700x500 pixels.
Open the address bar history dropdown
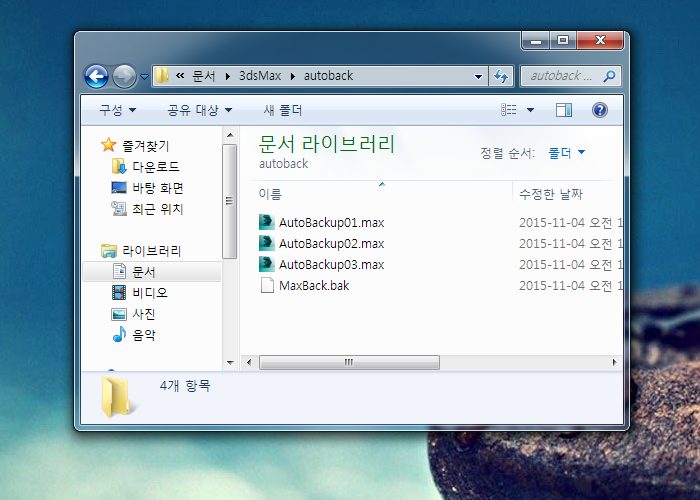pyautogui.click(x=478, y=76)
